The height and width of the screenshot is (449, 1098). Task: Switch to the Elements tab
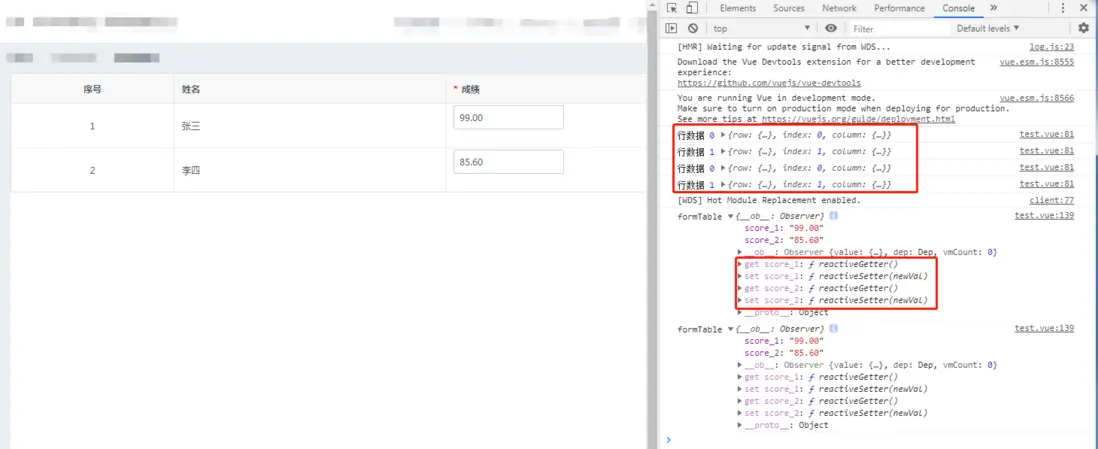(x=737, y=8)
